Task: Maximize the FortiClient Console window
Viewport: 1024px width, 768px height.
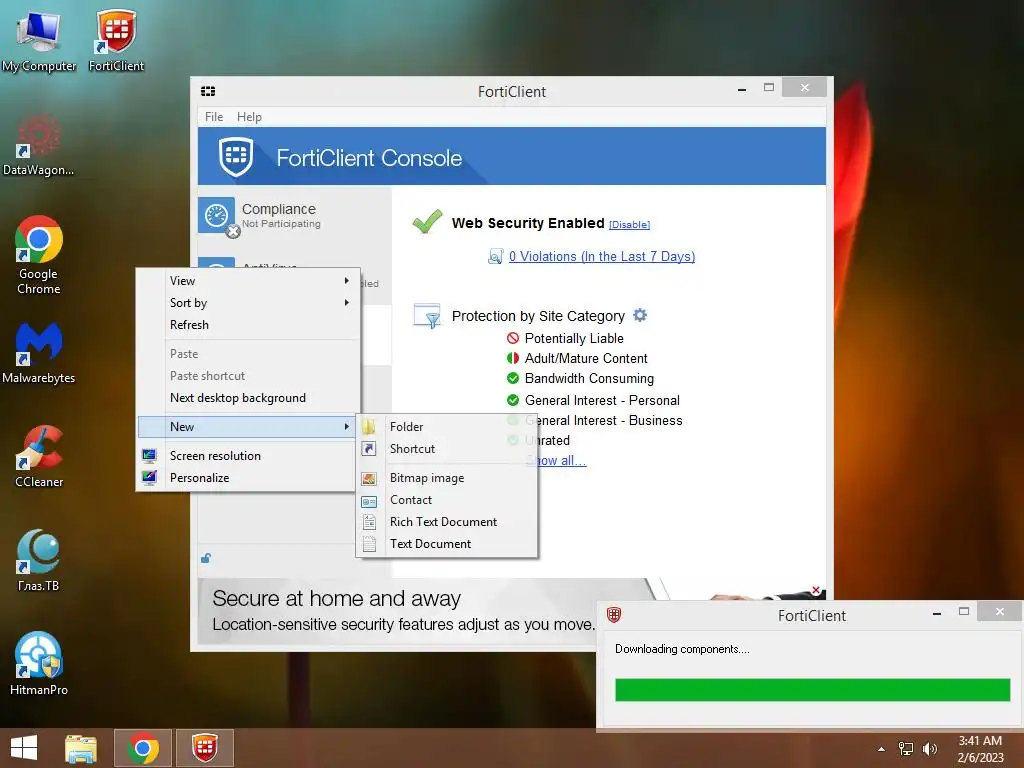Action: 769,88
